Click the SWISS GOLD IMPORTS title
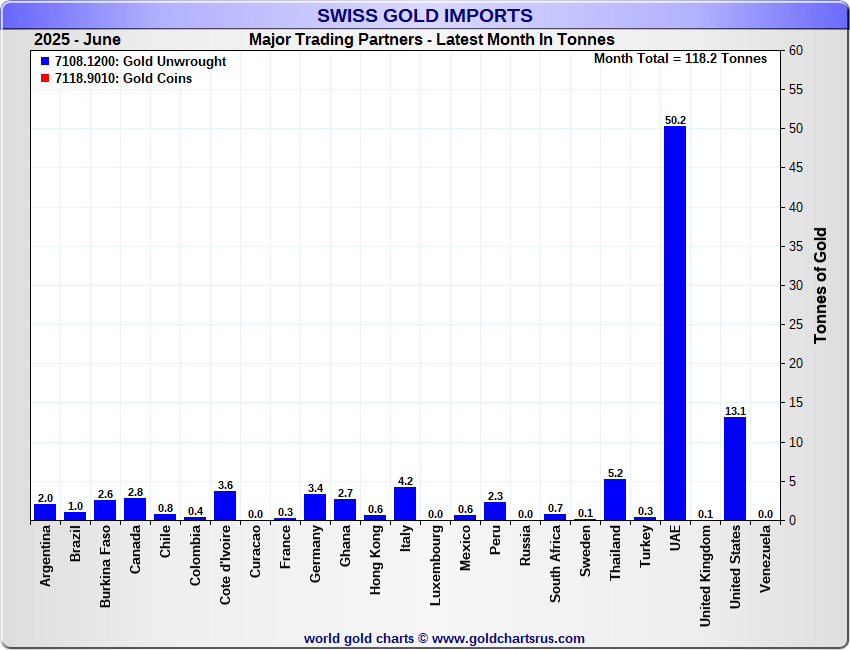Screen dimensions: 850x650 425,15
